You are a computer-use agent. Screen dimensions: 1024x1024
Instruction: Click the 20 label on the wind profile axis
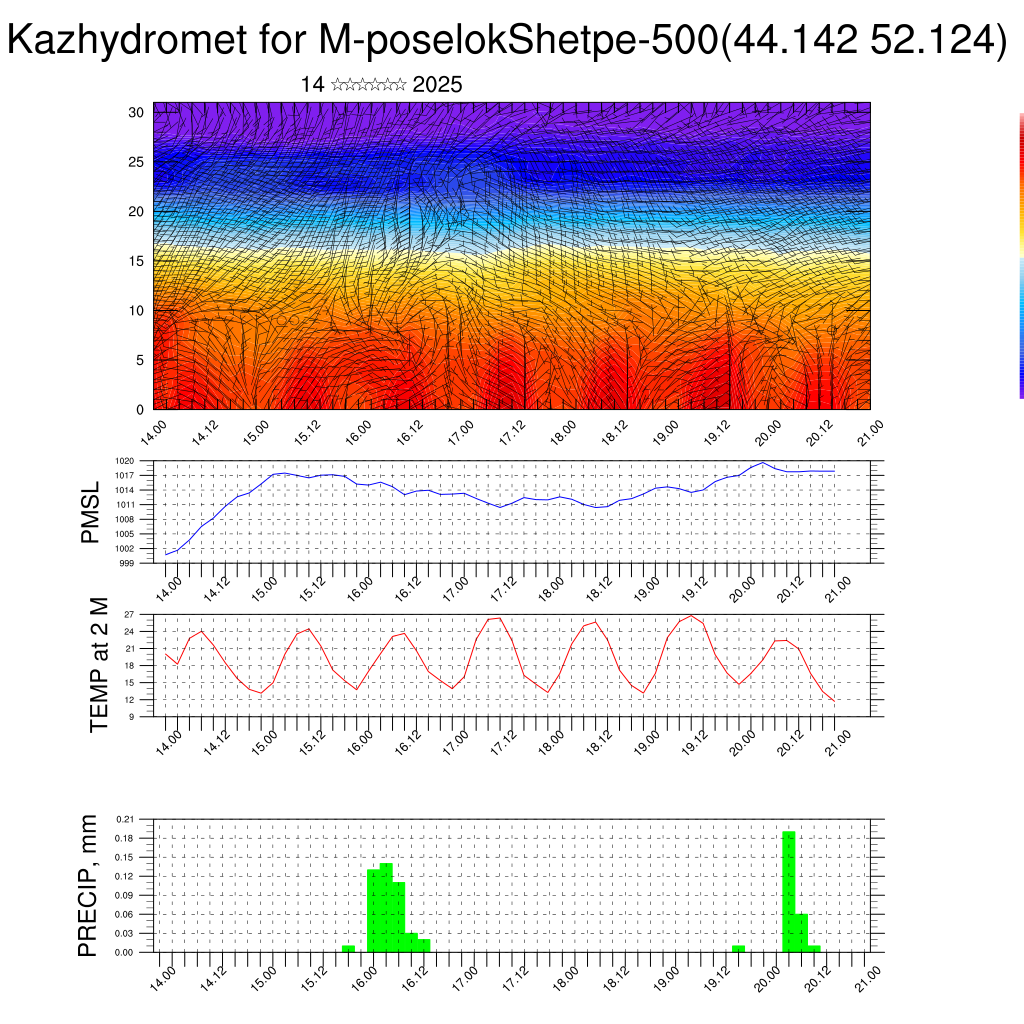[136, 212]
